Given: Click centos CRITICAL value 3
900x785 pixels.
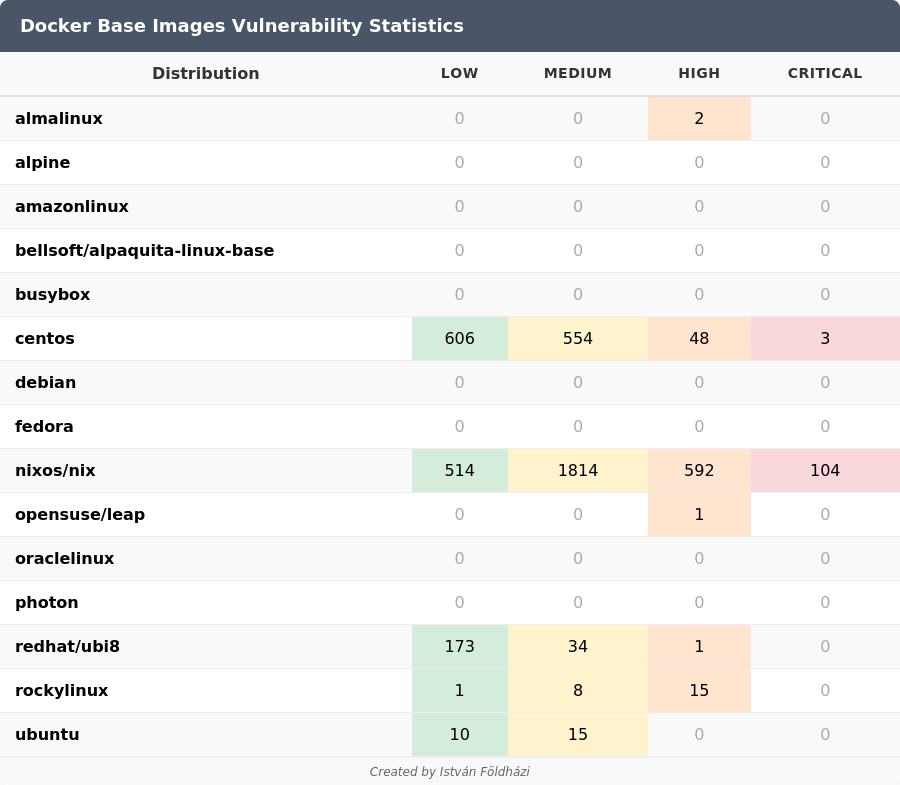Looking at the screenshot, I should (x=825, y=339).
